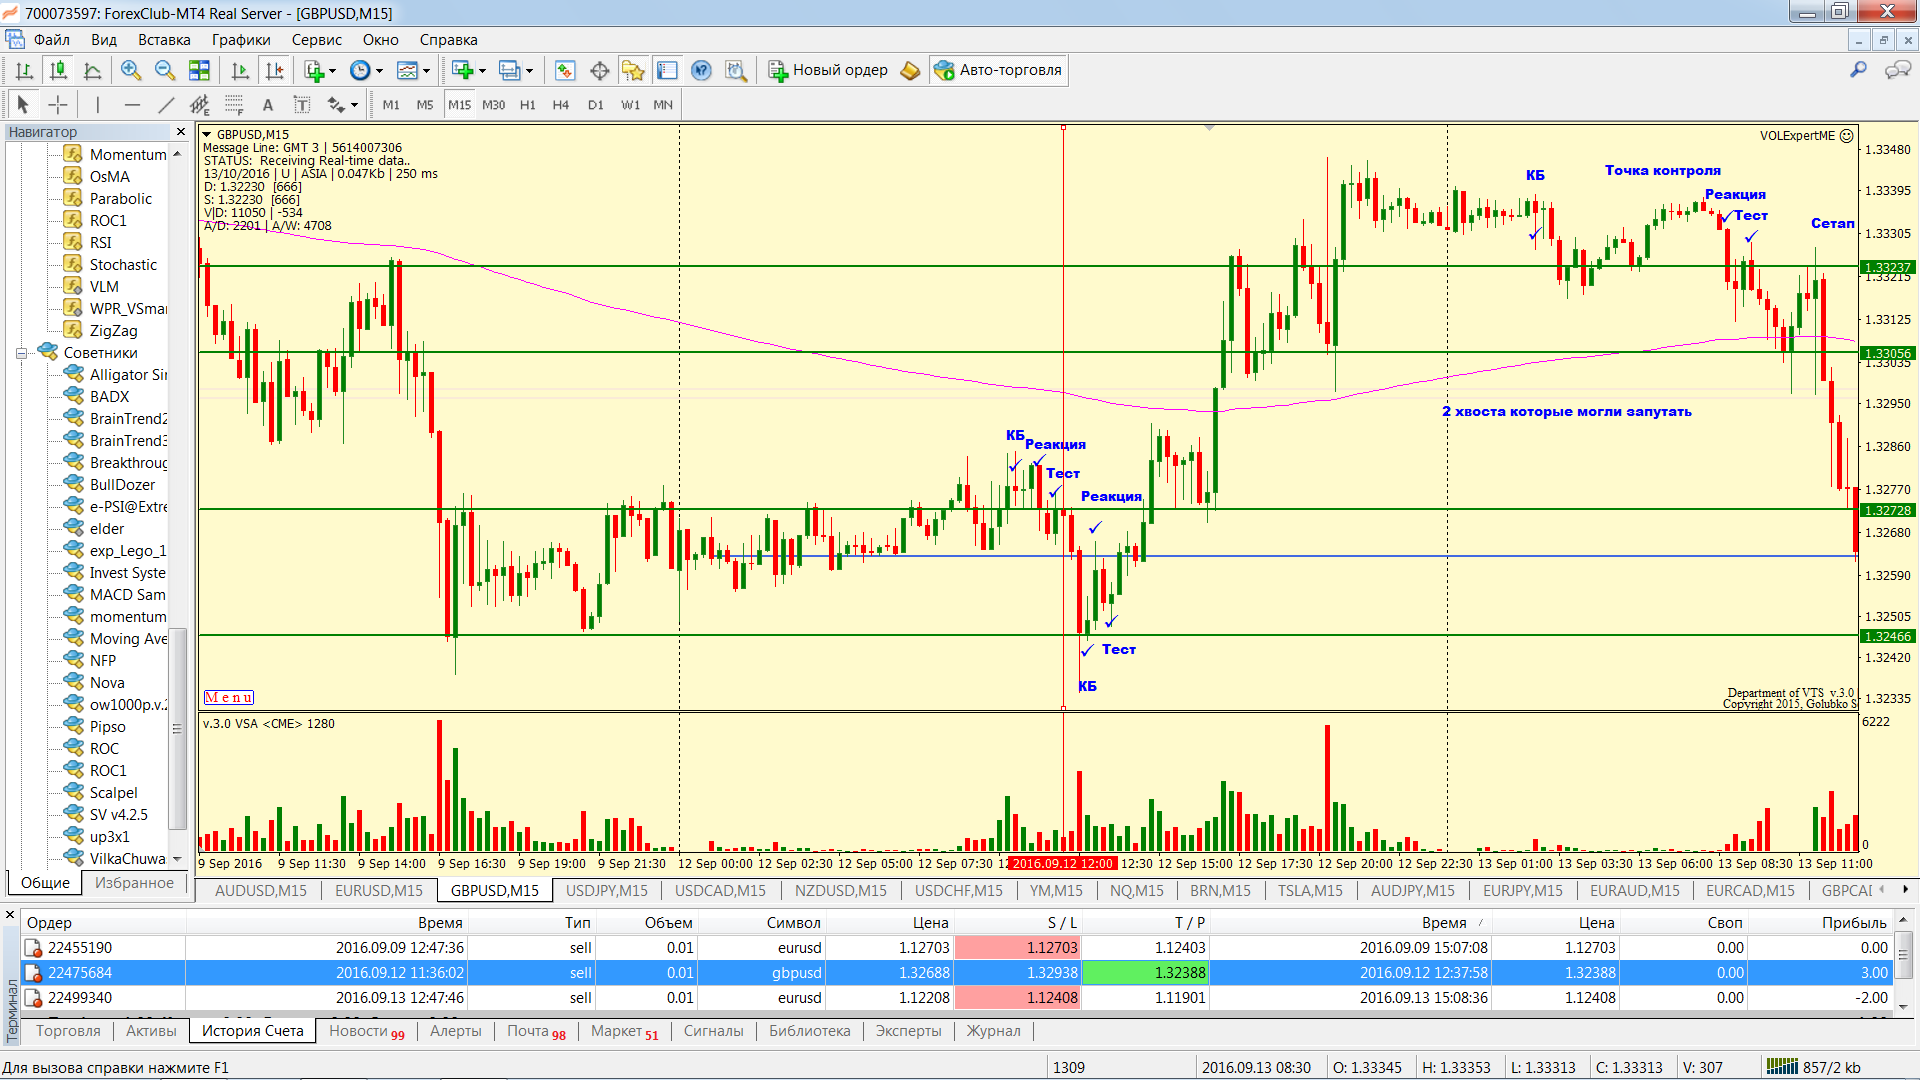Open the Сервис menu
Image resolution: width=1920 pixels, height=1080 pixels.
point(316,40)
